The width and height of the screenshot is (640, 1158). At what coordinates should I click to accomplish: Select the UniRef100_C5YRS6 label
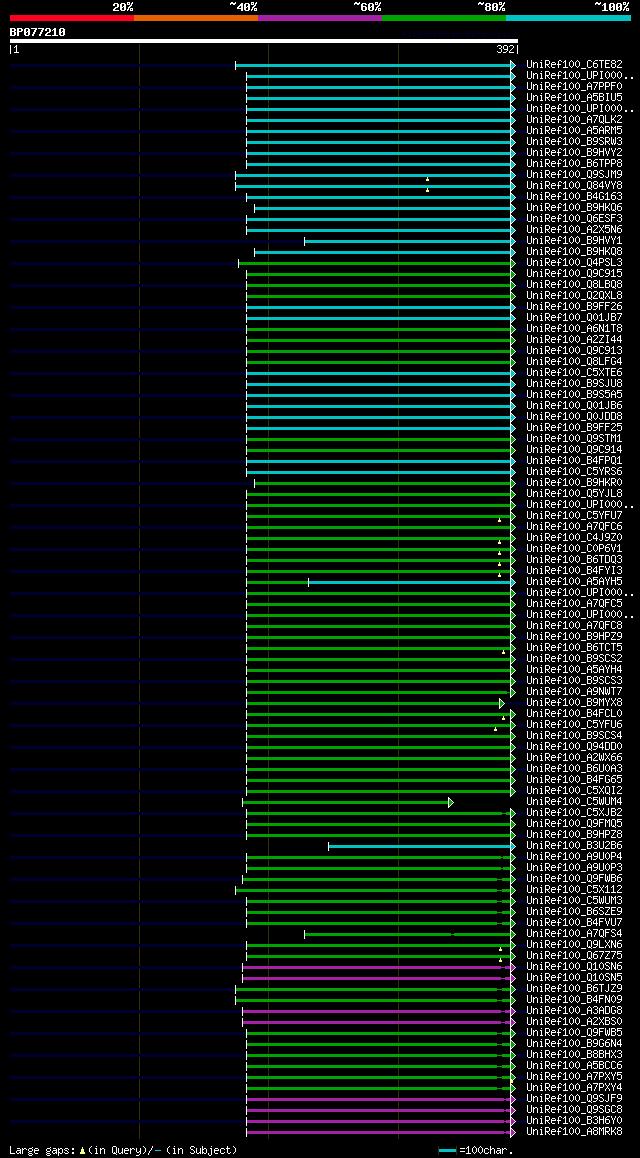click(574, 472)
